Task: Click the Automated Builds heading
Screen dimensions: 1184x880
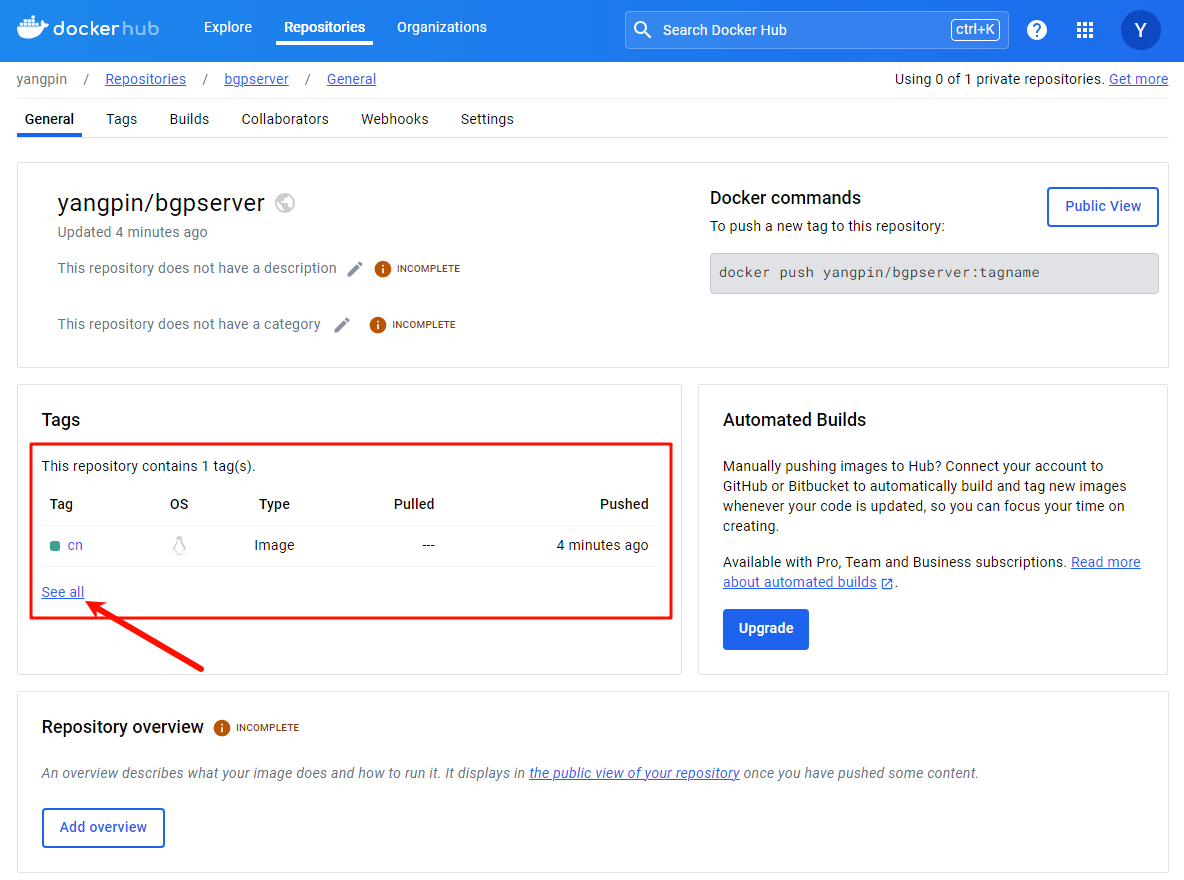Action: pos(794,420)
